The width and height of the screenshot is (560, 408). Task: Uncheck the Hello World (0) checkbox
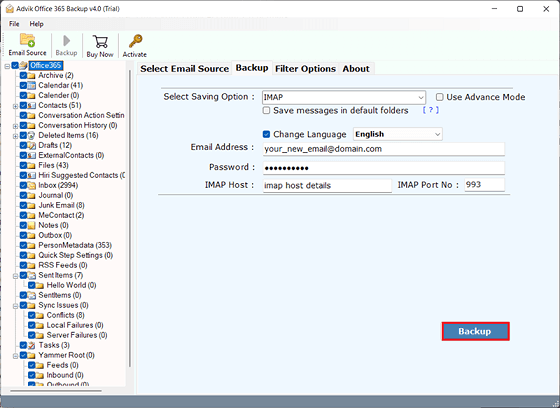click(x=32, y=285)
